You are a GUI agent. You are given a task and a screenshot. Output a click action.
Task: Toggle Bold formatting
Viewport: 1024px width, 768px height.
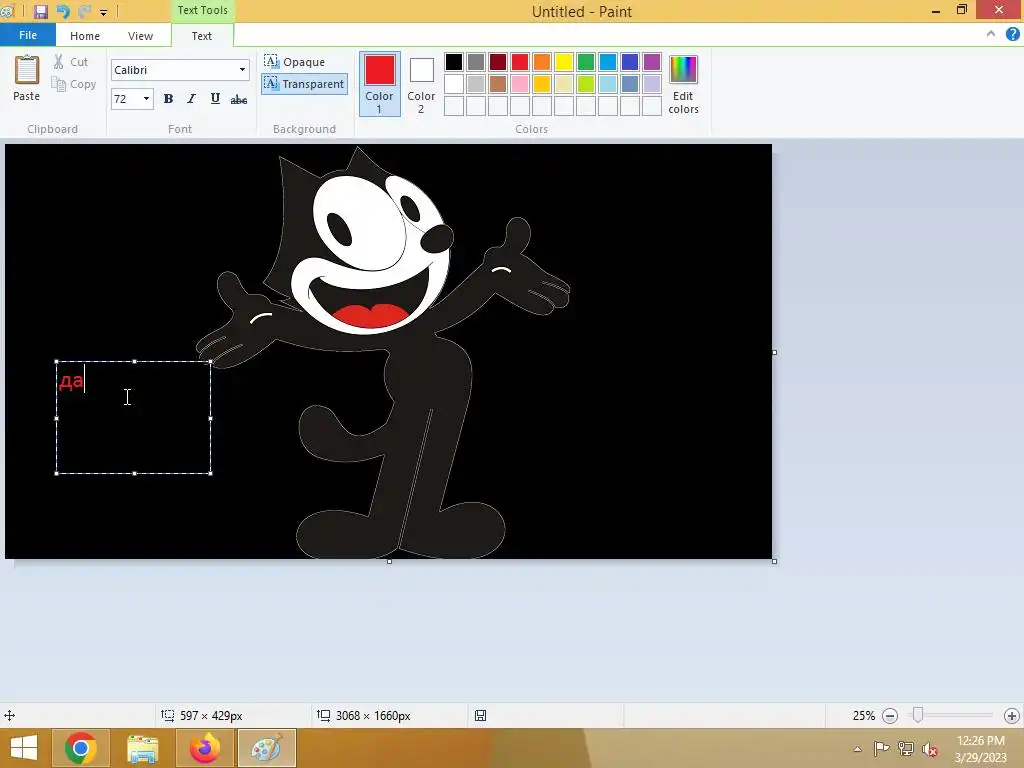click(168, 99)
